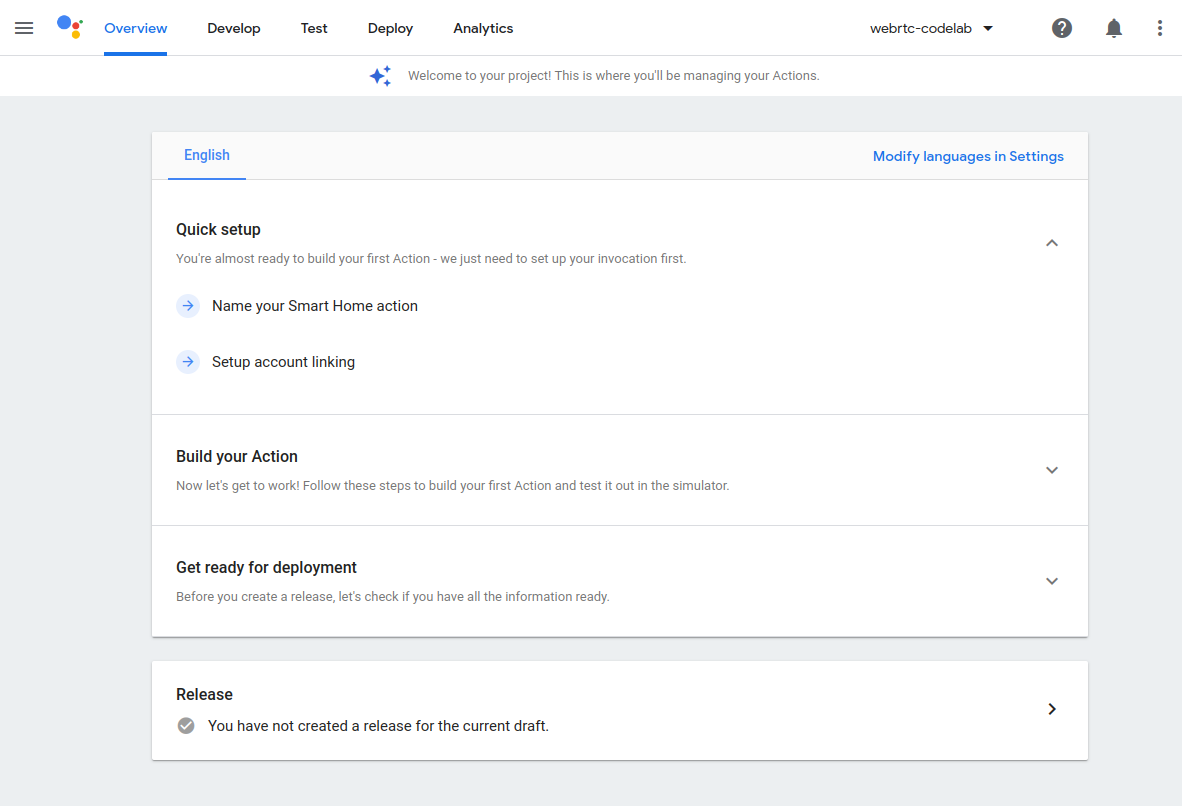The image size is (1182, 806).
Task: Click the arrow icon beside Name your Smart Home action
Action: 188,305
